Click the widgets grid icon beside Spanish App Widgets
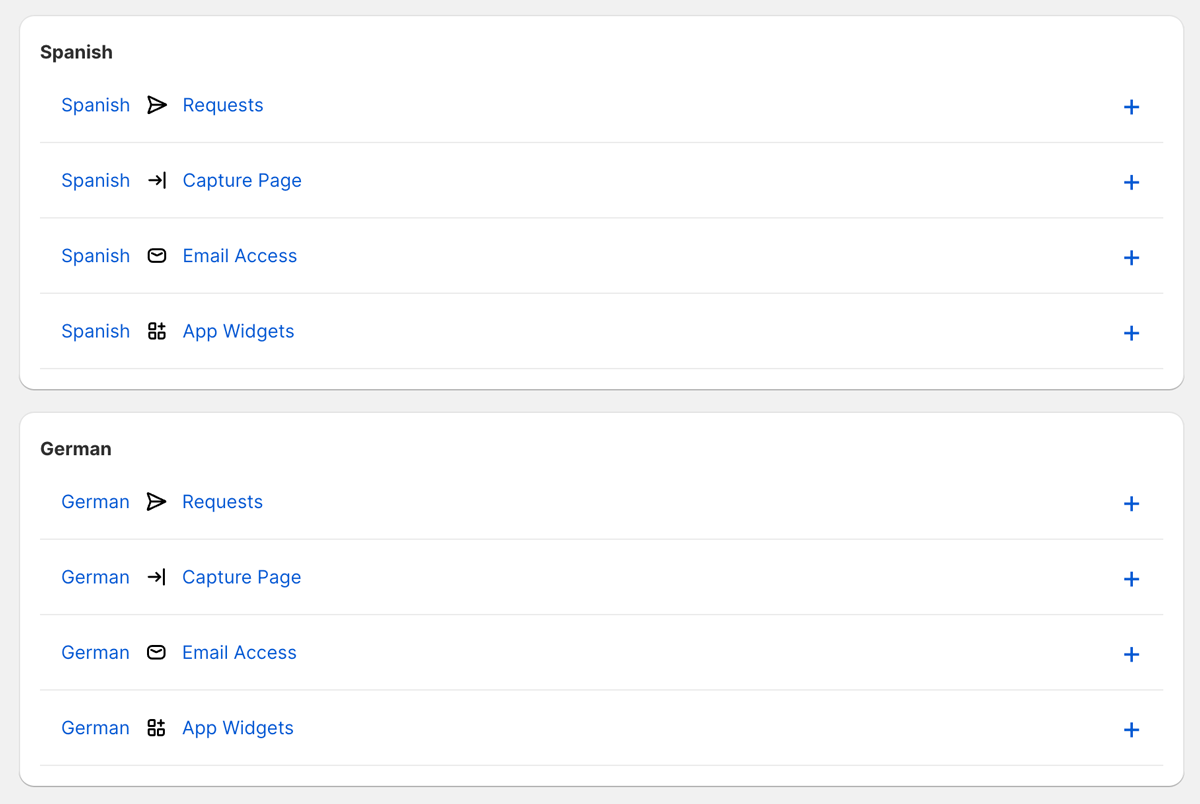The image size is (1200, 804). pyautogui.click(x=156, y=331)
